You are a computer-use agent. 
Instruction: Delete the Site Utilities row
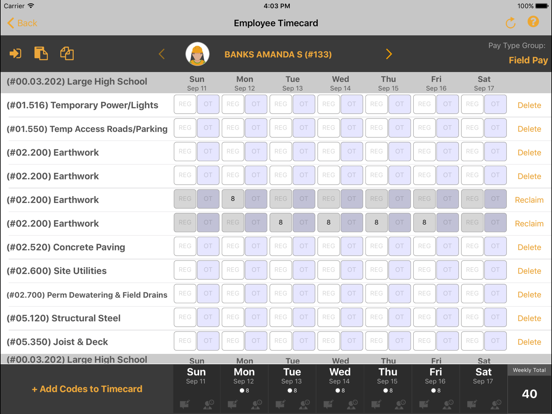click(529, 271)
